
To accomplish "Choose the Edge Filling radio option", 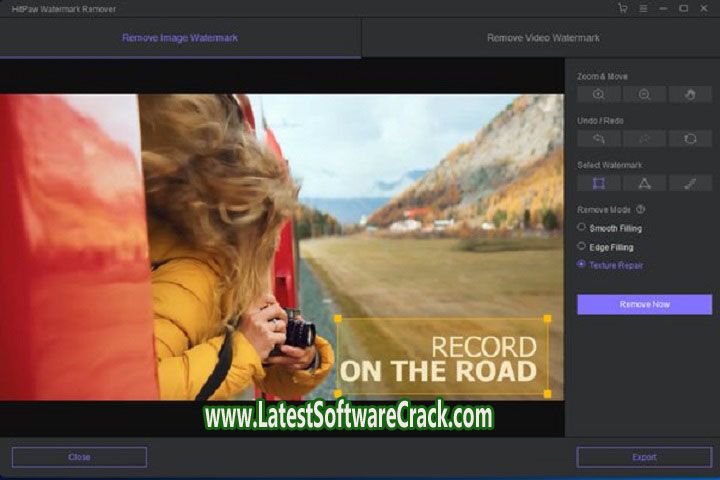I will [x=582, y=246].
